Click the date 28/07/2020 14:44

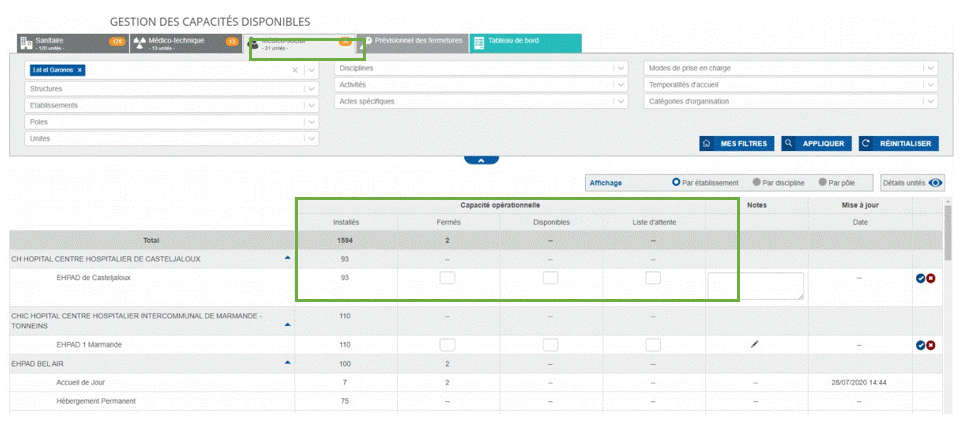click(860, 383)
